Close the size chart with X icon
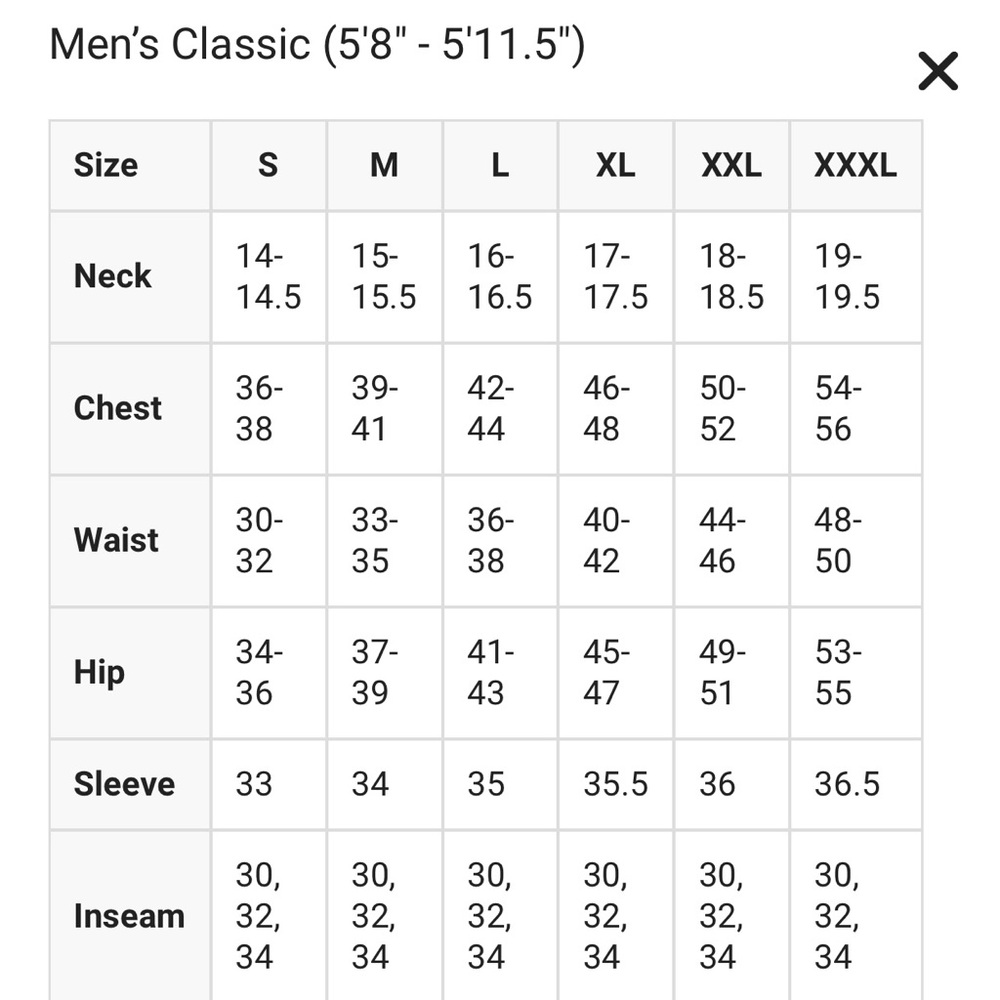 pos(938,71)
